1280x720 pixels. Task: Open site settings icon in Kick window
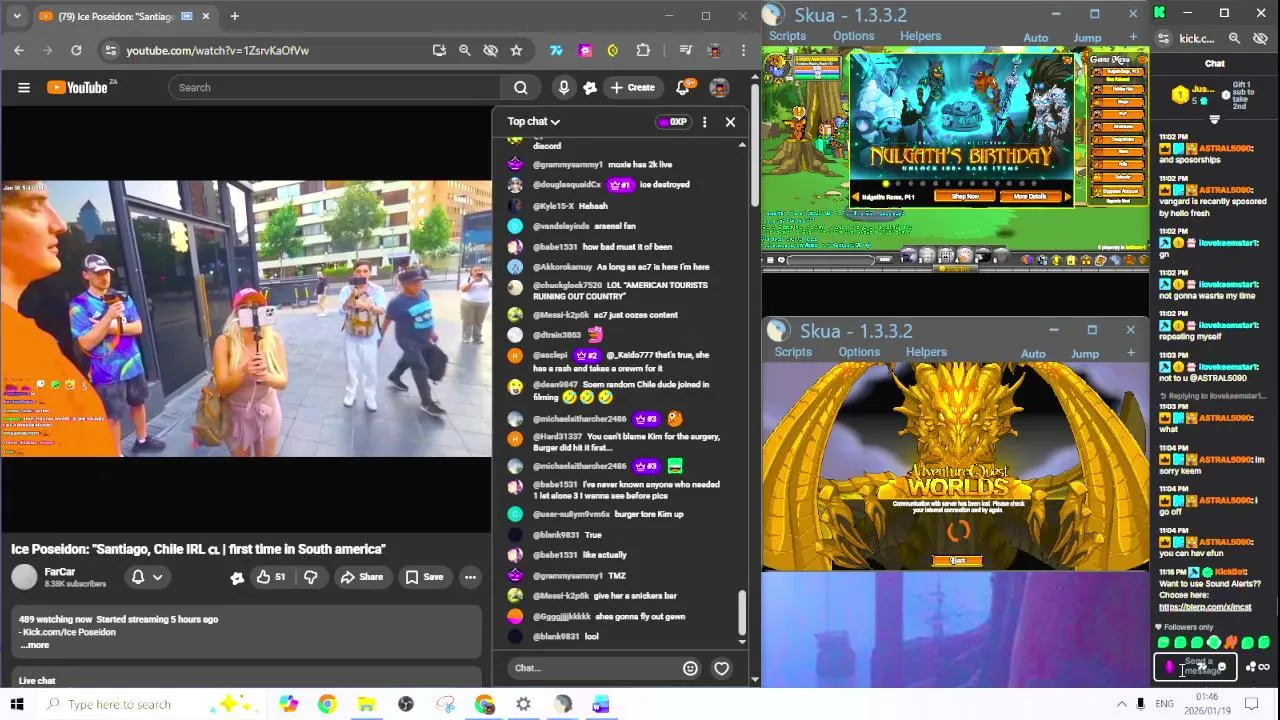[x=1163, y=38]
